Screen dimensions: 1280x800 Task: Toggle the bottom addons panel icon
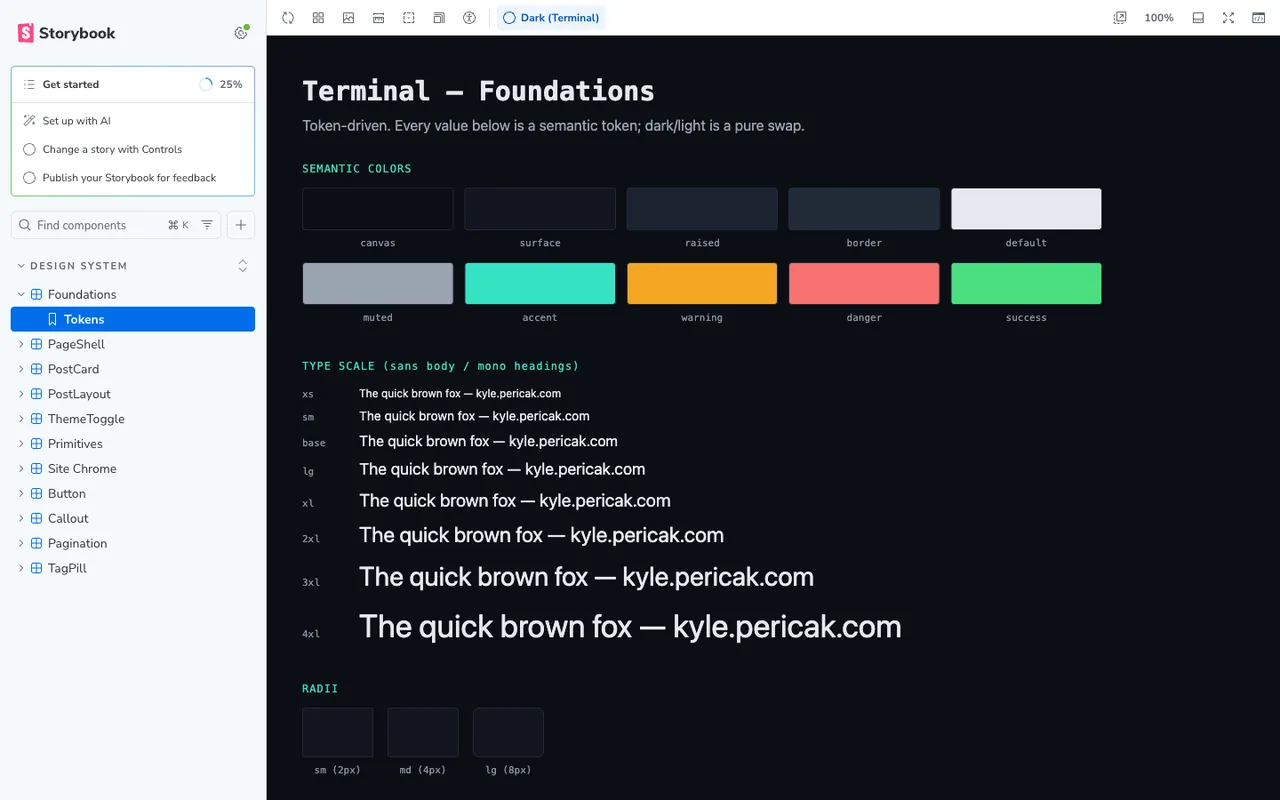(1198, 18)
